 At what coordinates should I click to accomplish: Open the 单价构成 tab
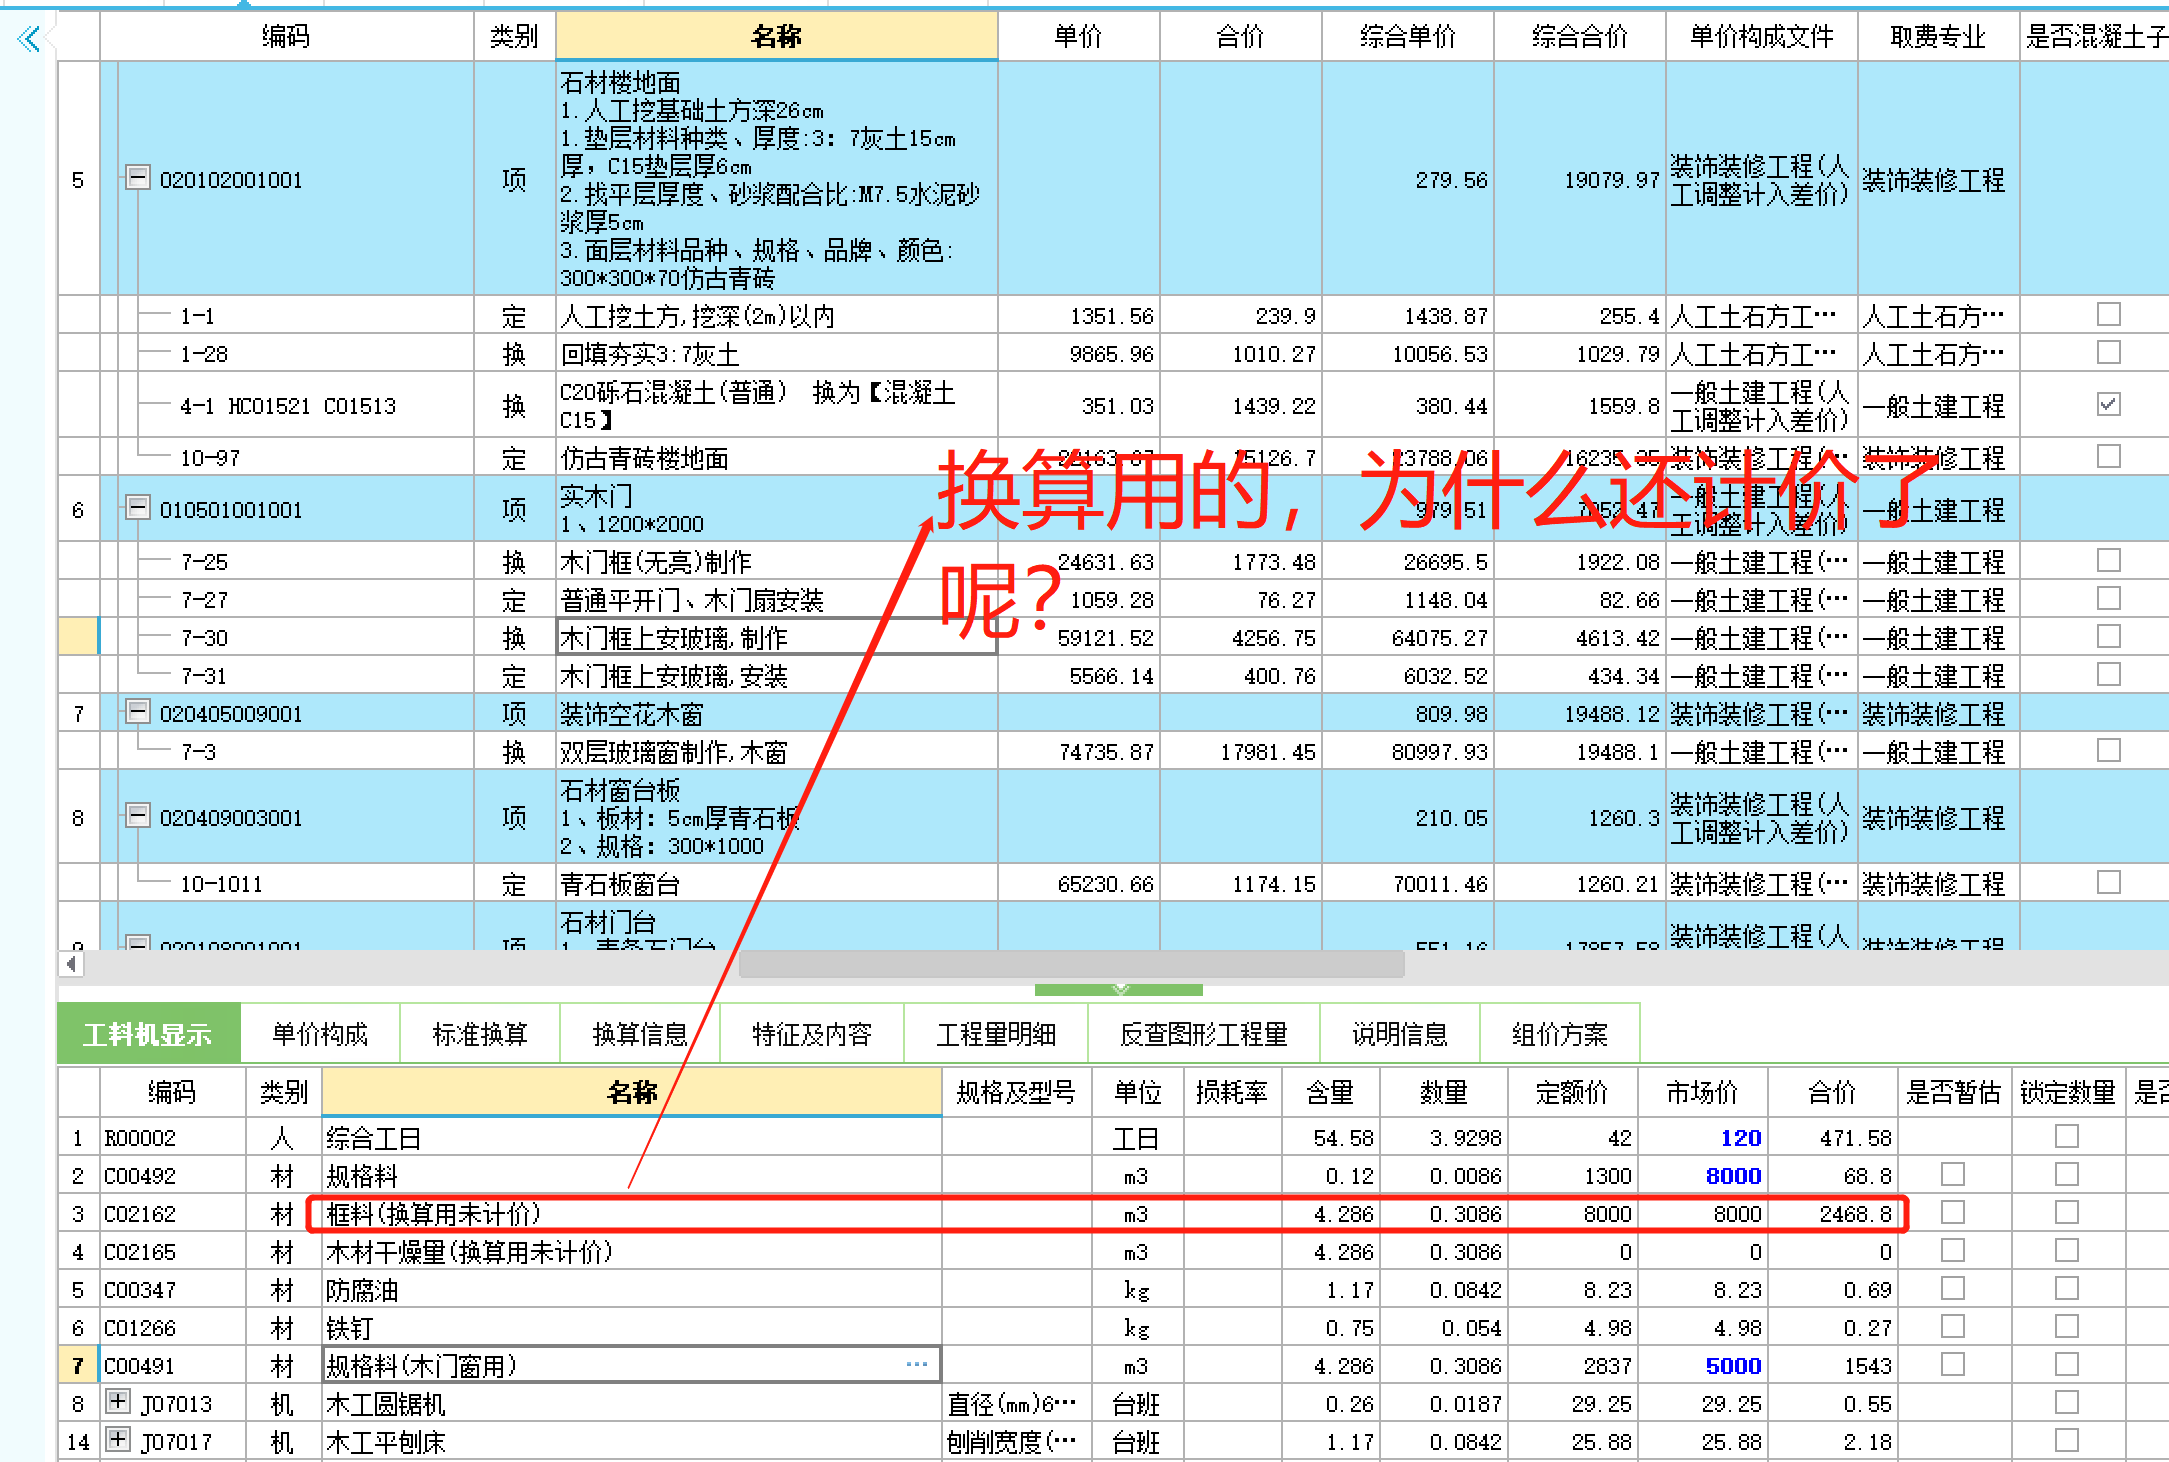tap(320, 1034)
